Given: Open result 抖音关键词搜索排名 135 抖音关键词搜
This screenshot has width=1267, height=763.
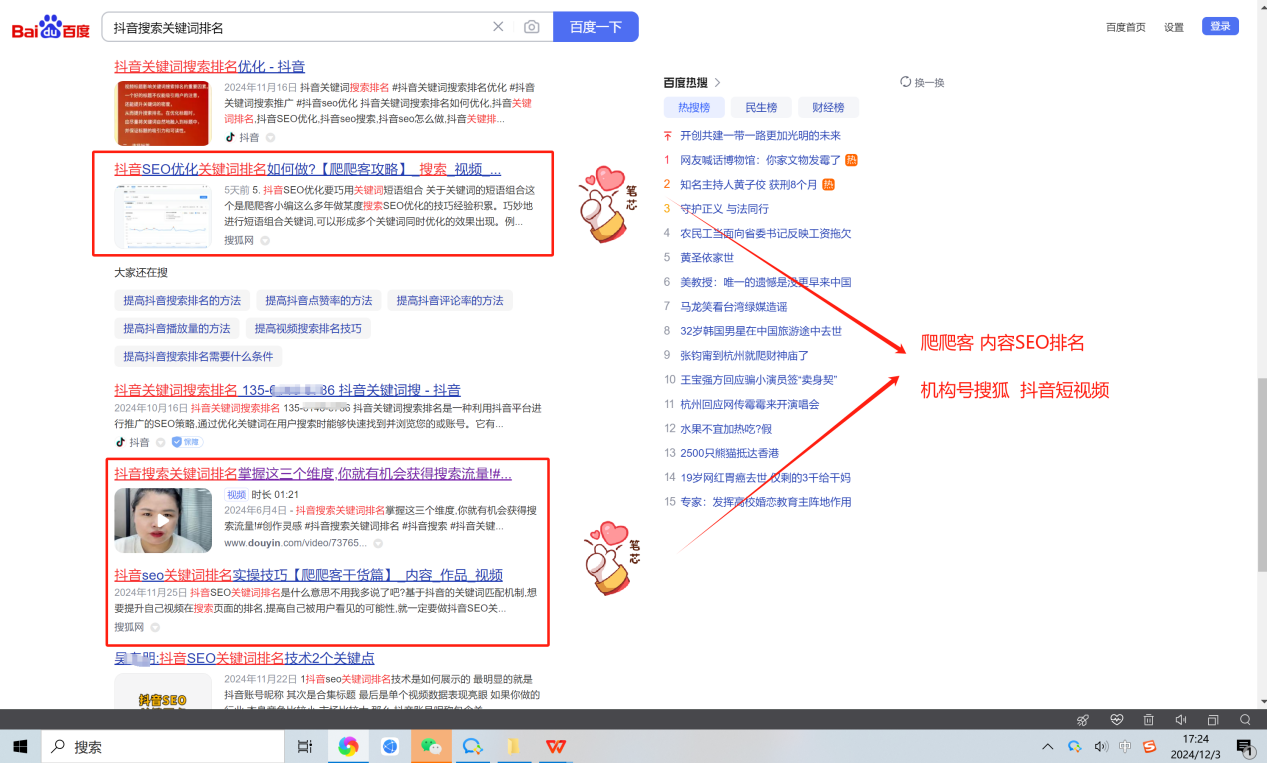Looking at the screenshot, I should click(287, 390).
